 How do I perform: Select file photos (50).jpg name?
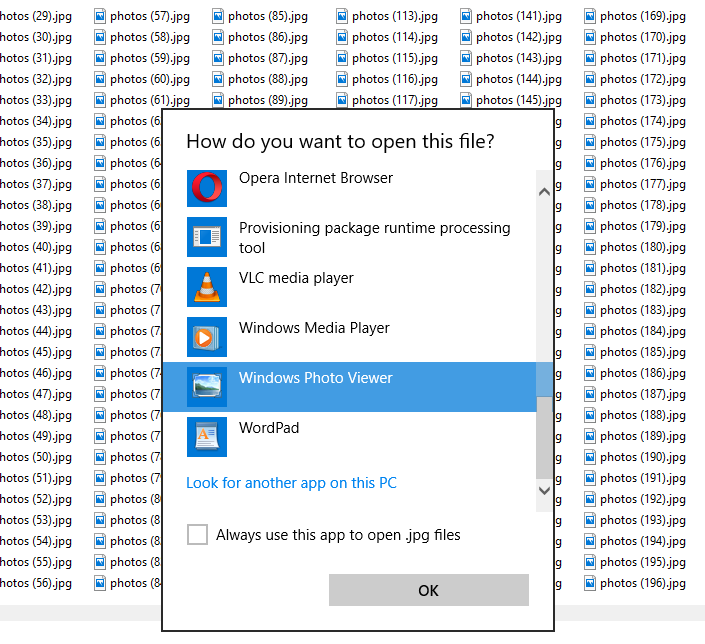[36, 457]
